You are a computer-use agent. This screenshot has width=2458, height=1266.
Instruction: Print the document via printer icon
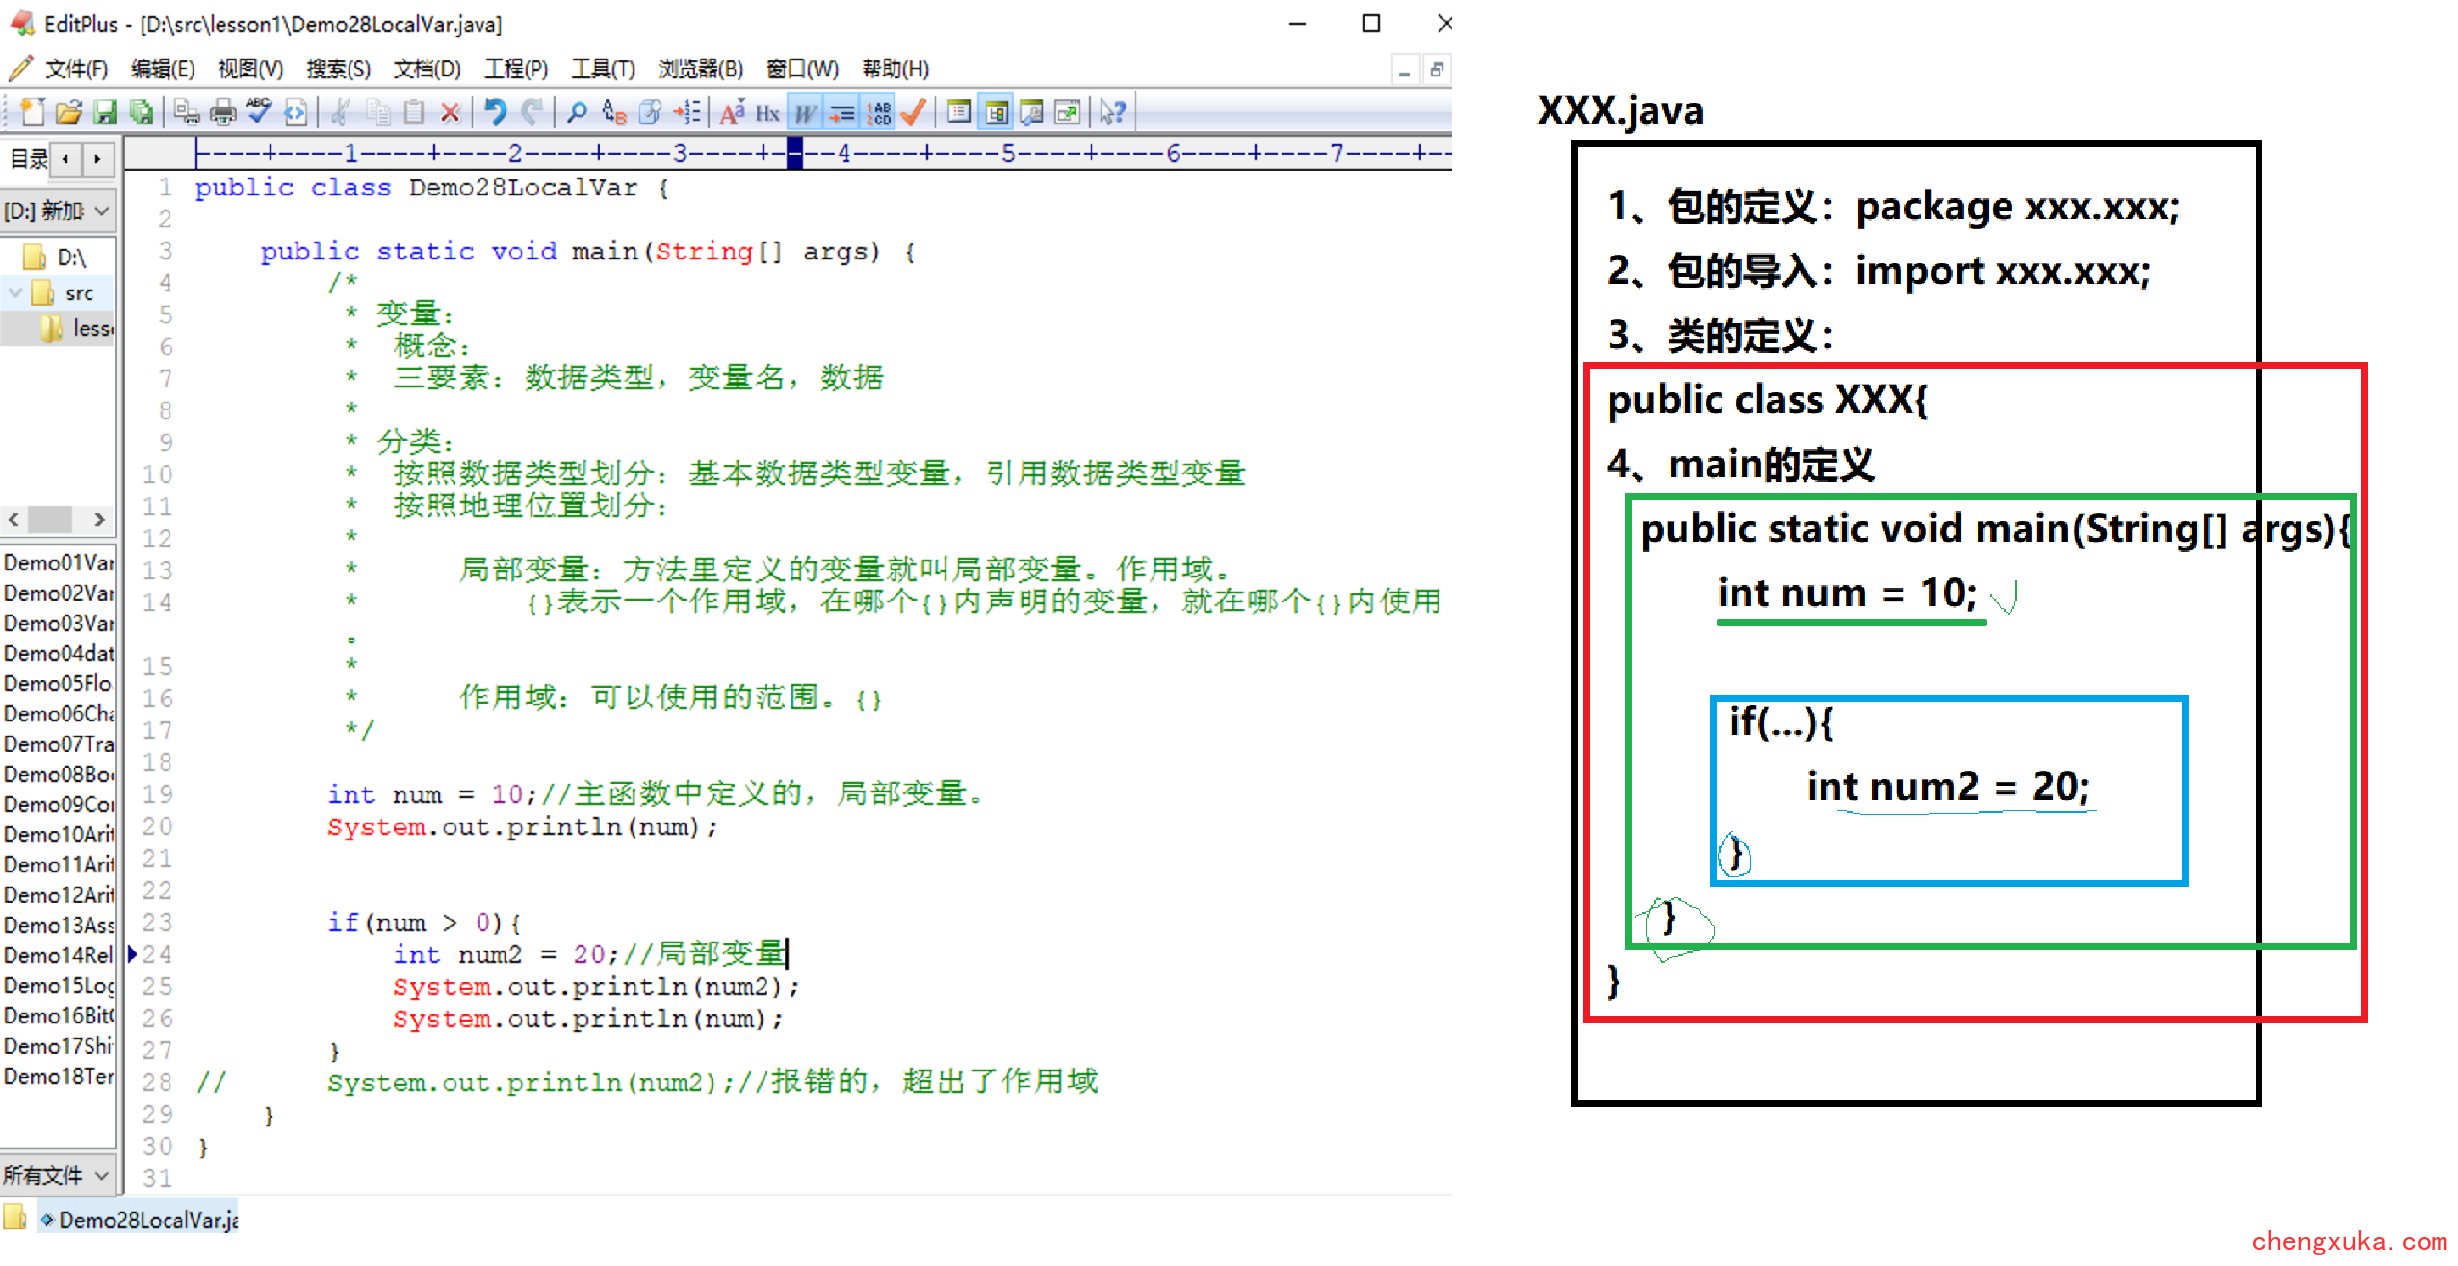223,112
